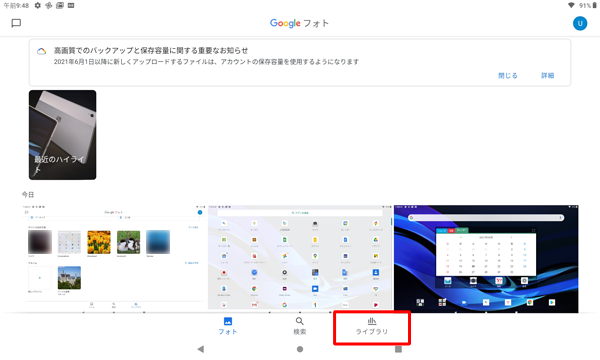The image size is (600, 360).
Task: Dismiss the notice with 閉じる
Action: point(507,75)
